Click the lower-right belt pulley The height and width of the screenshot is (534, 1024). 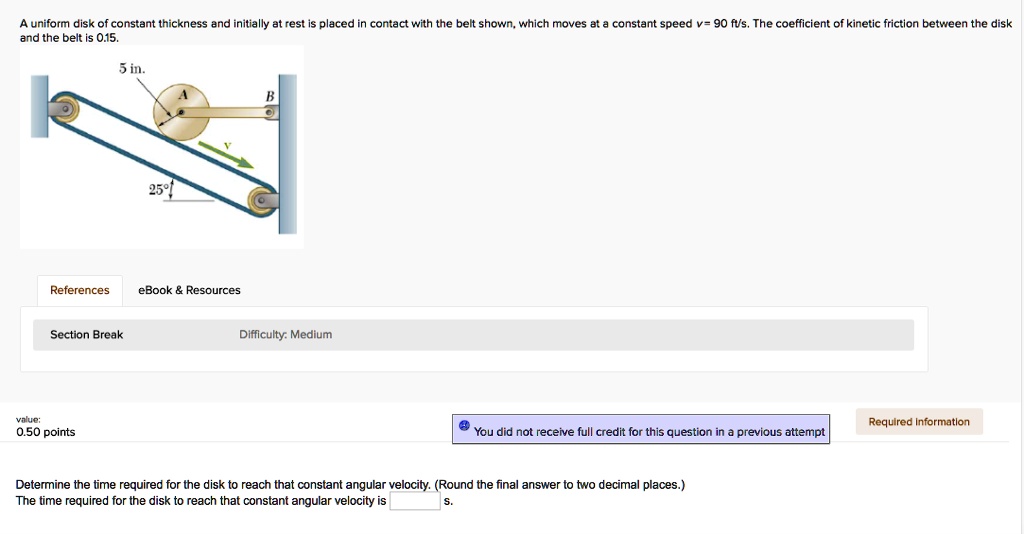(263, 199)
